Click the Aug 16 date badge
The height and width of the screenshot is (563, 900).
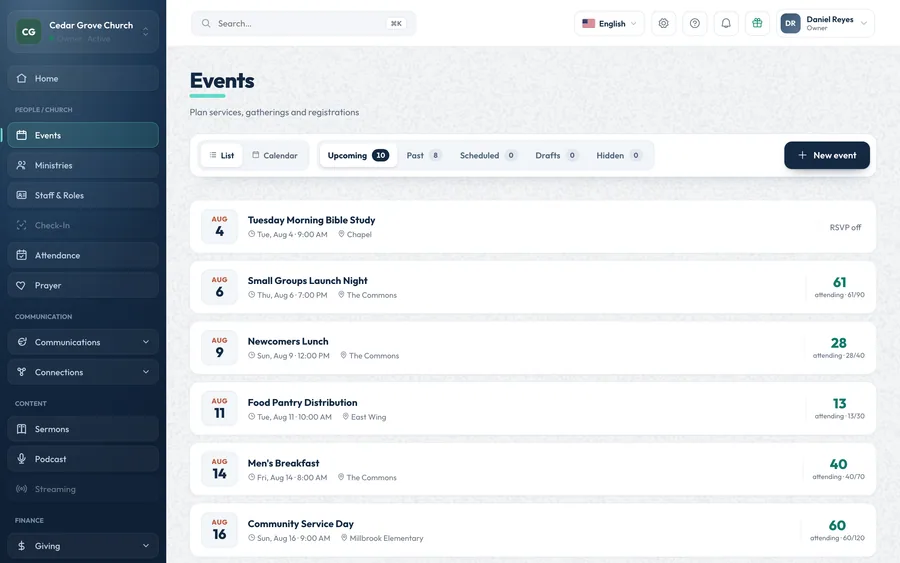219,530
